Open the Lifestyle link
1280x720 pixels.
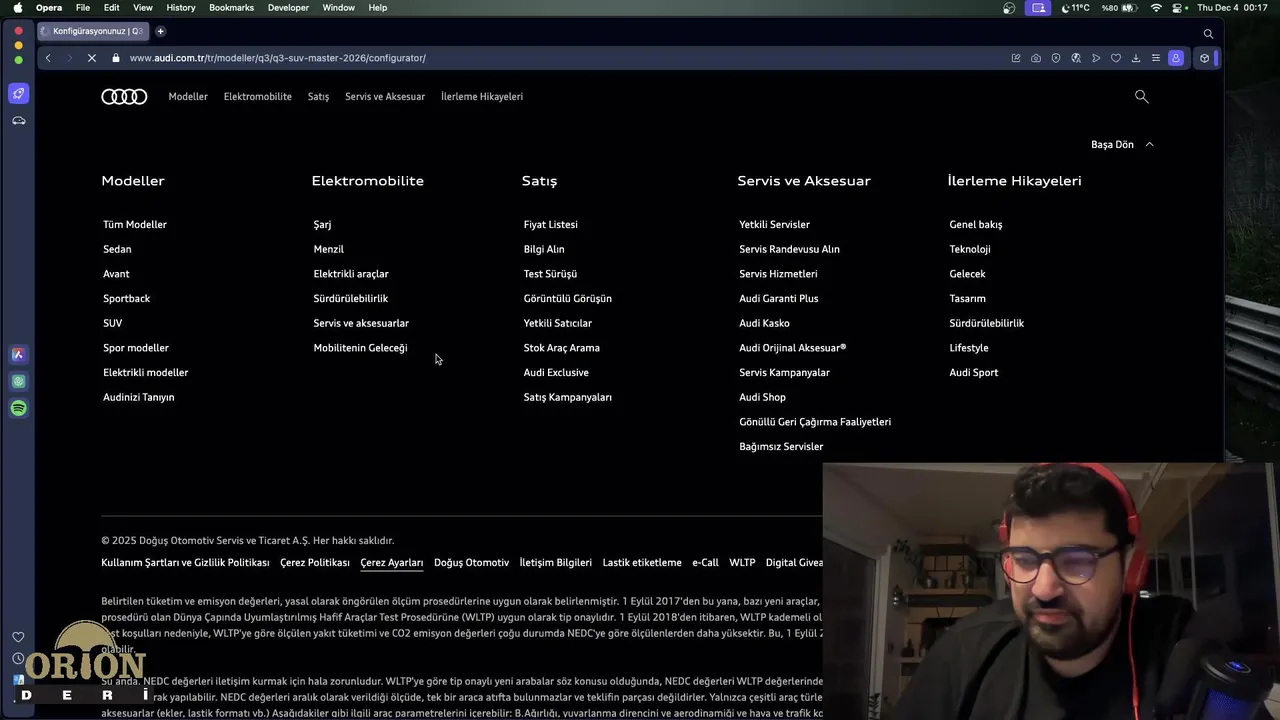[969, 348]
